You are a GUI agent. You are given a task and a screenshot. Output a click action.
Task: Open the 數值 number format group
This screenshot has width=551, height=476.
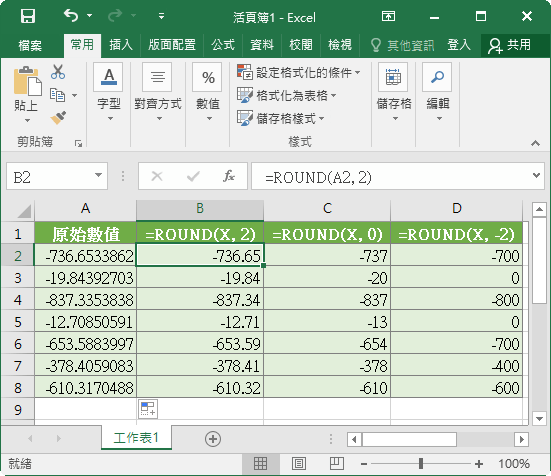(x=208, y=92)
